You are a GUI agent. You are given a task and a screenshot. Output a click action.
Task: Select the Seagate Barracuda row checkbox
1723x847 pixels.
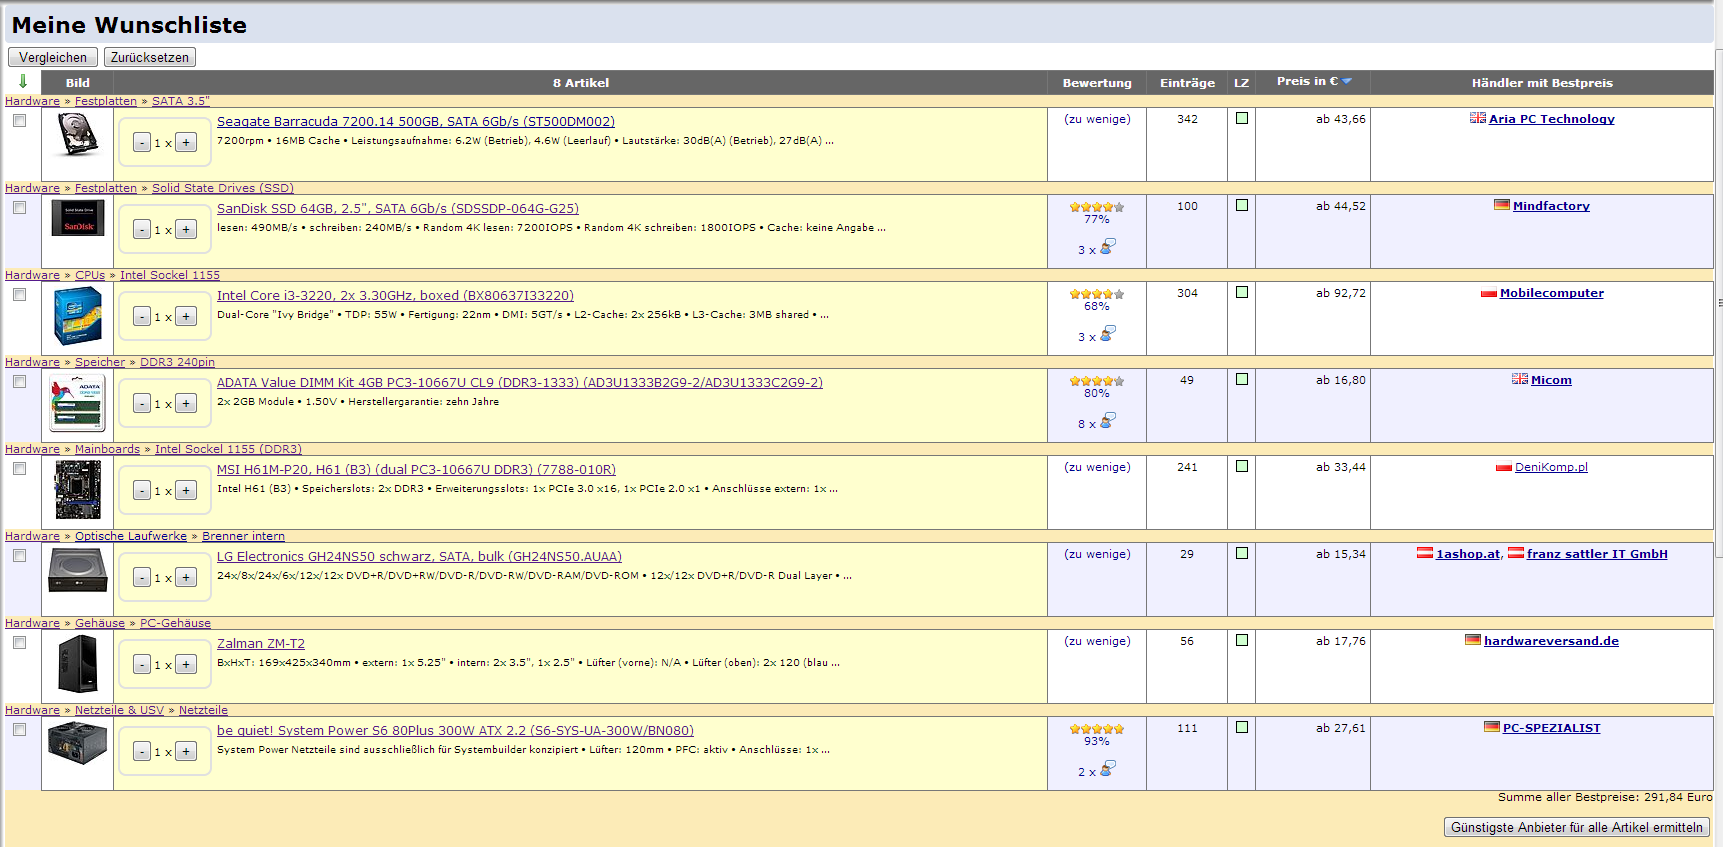tap(20, 120)
